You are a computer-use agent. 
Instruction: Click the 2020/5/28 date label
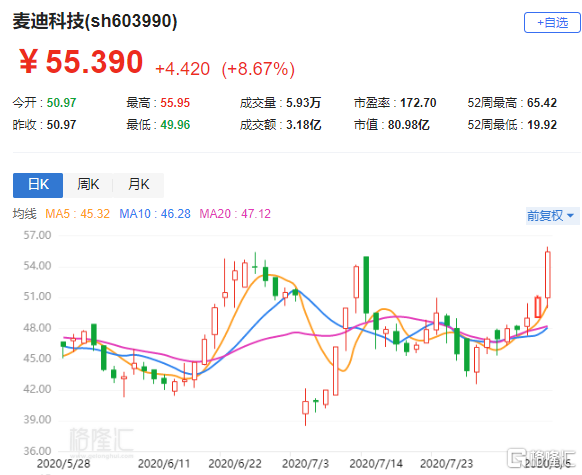pyautogui.click(x=63, y=464)
